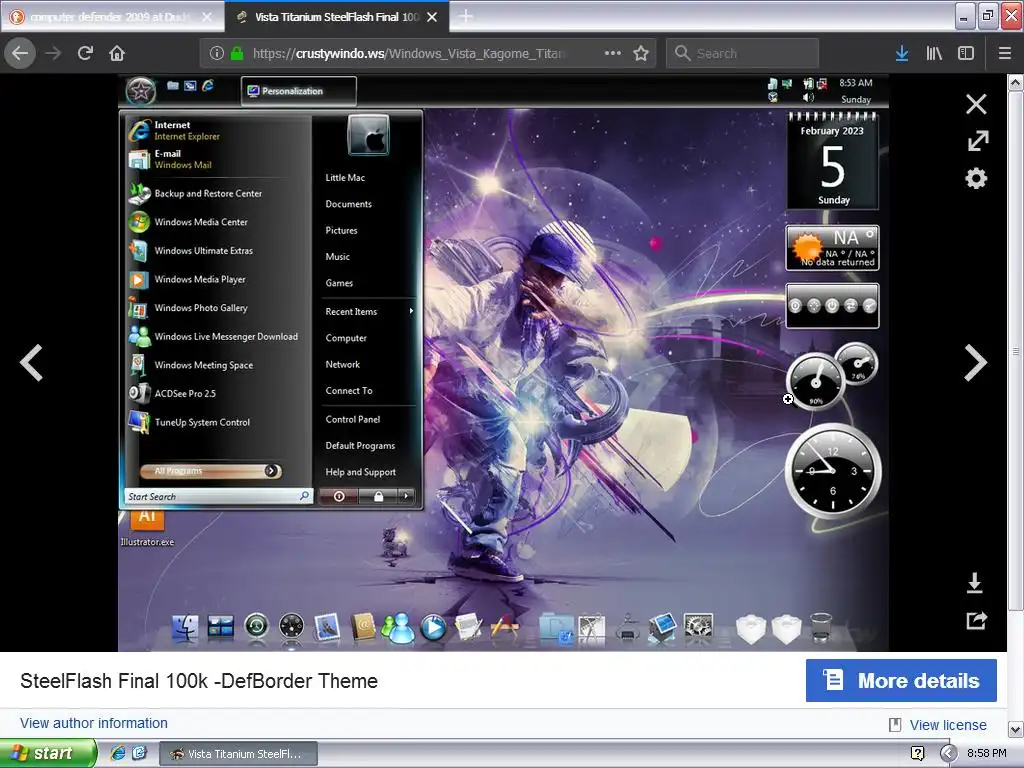Image resolution: width=1024 pixels, height=768 pixels.
Task: Click the Finder dock icon
Action: [185, 628]
